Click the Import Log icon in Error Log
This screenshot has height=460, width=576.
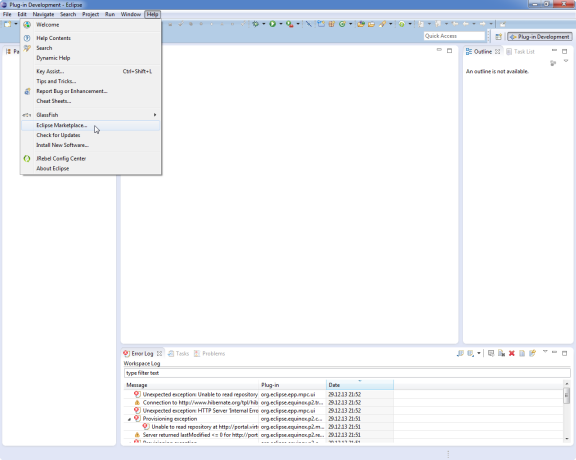(471, 353)
